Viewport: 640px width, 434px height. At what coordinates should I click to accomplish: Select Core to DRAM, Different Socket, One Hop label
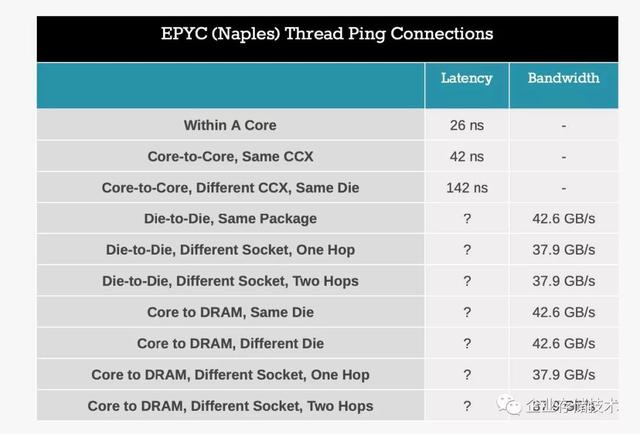click(230, 375)
